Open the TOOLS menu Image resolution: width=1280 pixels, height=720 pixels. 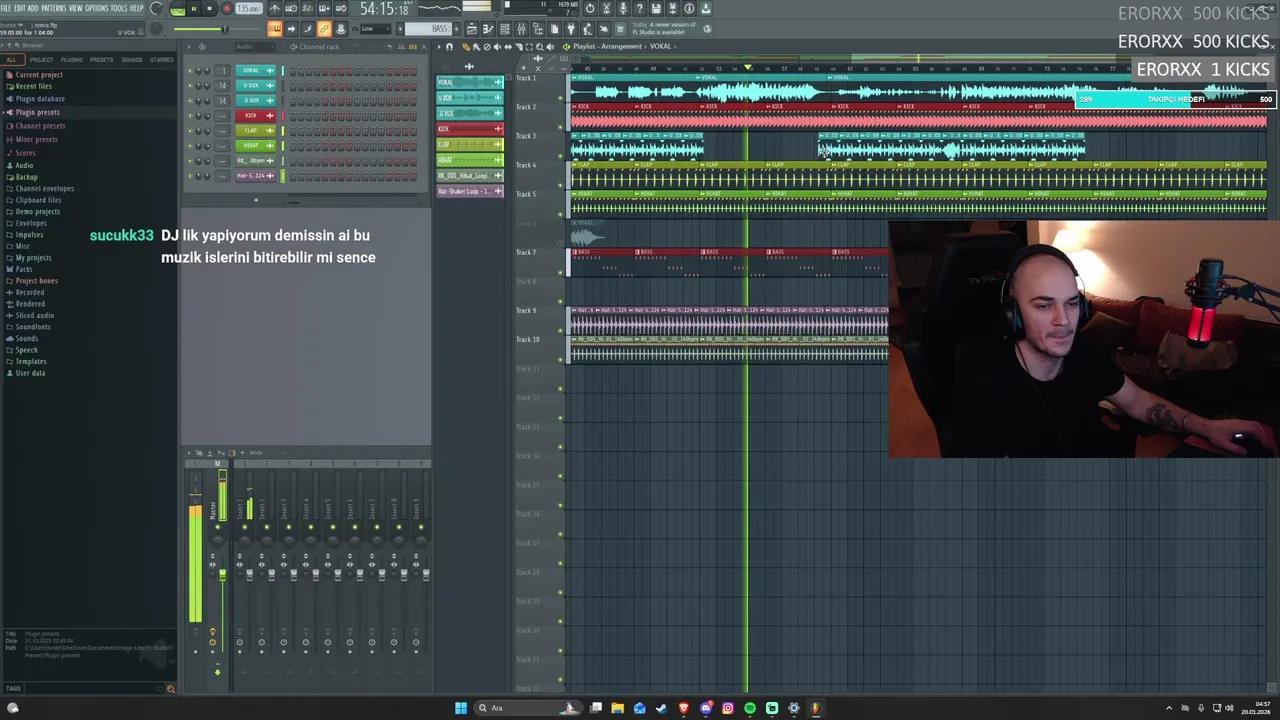tap(119, 8)
